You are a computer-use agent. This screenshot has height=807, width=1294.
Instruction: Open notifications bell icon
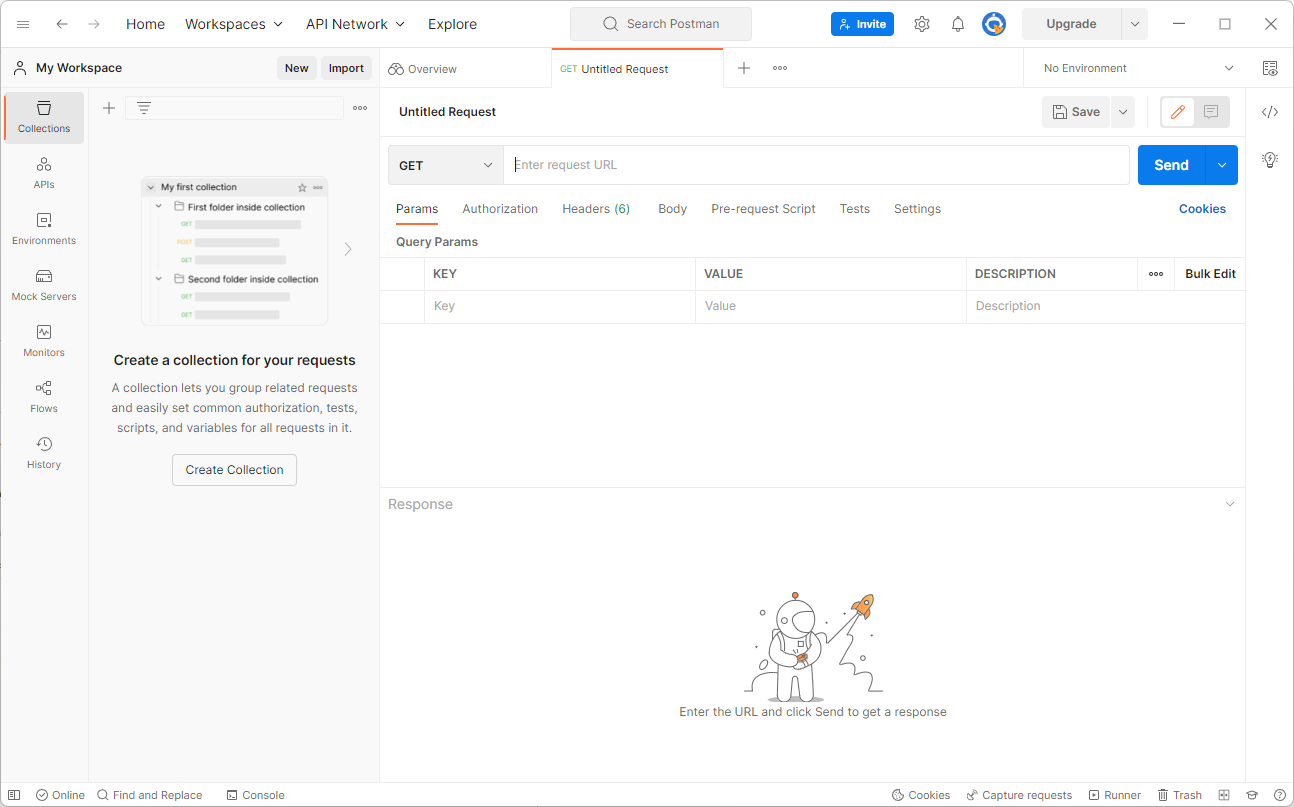click(958, 24)
